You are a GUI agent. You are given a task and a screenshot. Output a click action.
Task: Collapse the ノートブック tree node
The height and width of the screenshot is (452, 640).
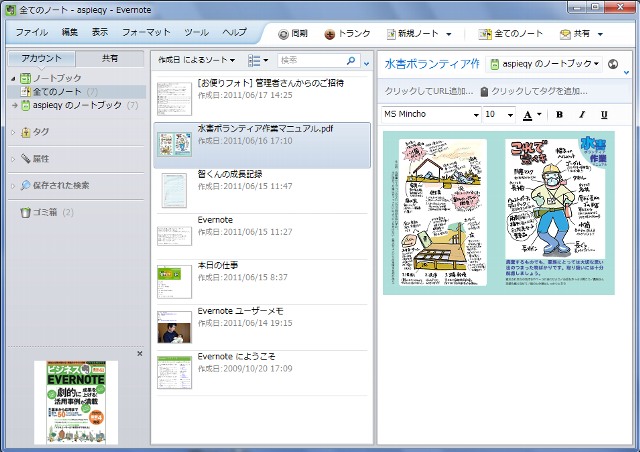(13, 78)
